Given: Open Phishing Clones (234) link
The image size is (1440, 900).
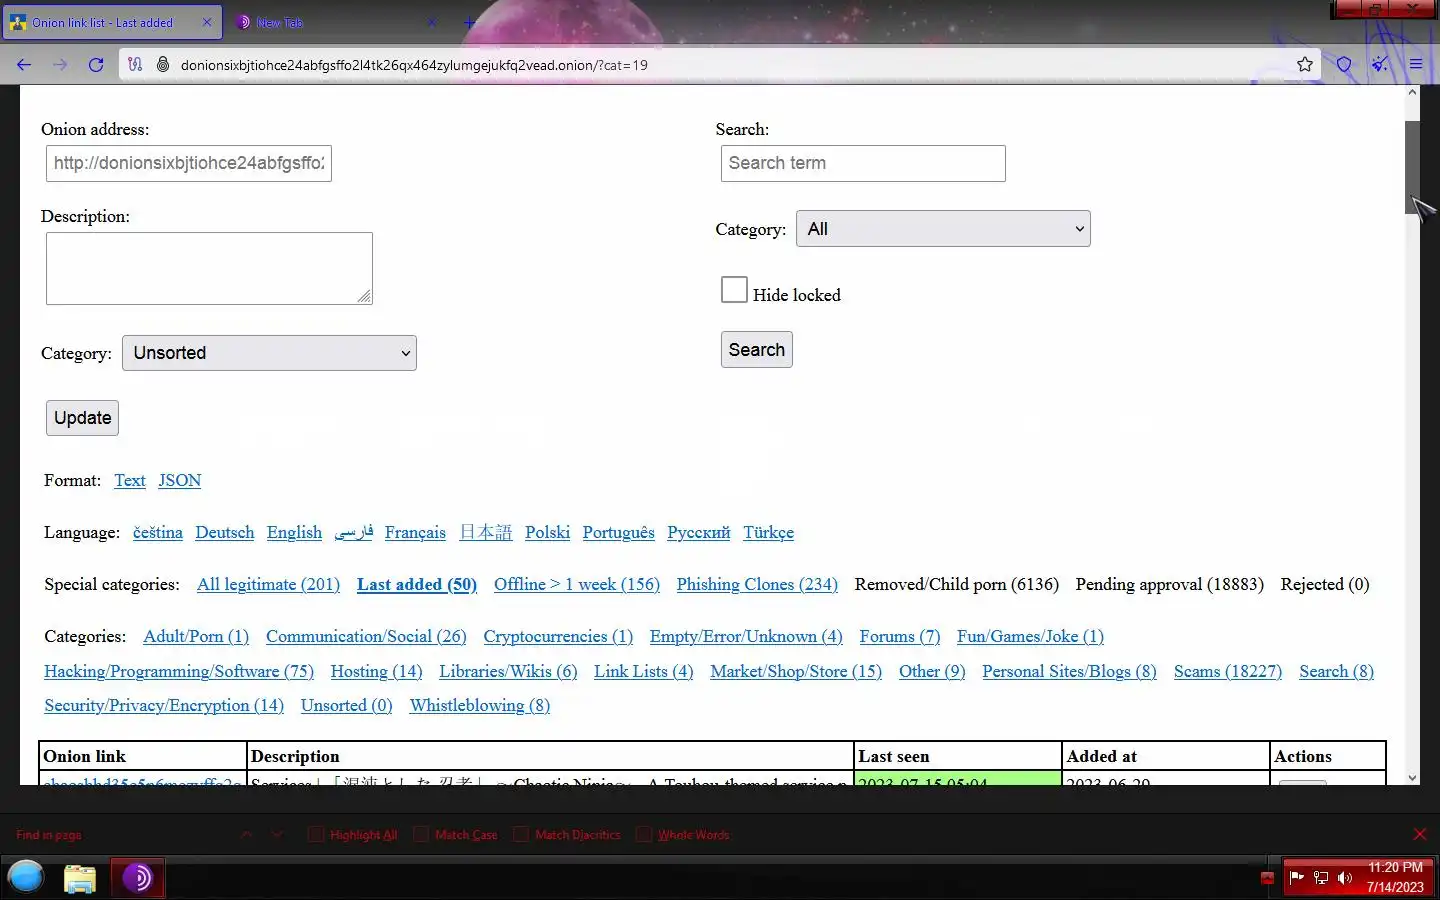Looking at the screenshot, I should coord(757,584).
